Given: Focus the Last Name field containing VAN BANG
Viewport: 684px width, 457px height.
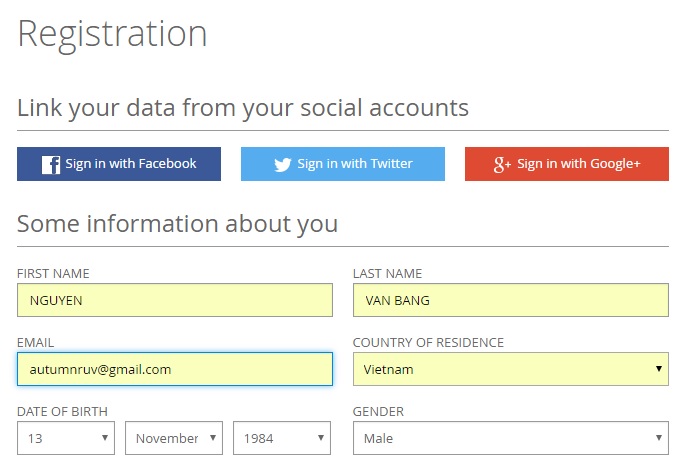Looking at the screenshot, I should (x=511, y=301).
